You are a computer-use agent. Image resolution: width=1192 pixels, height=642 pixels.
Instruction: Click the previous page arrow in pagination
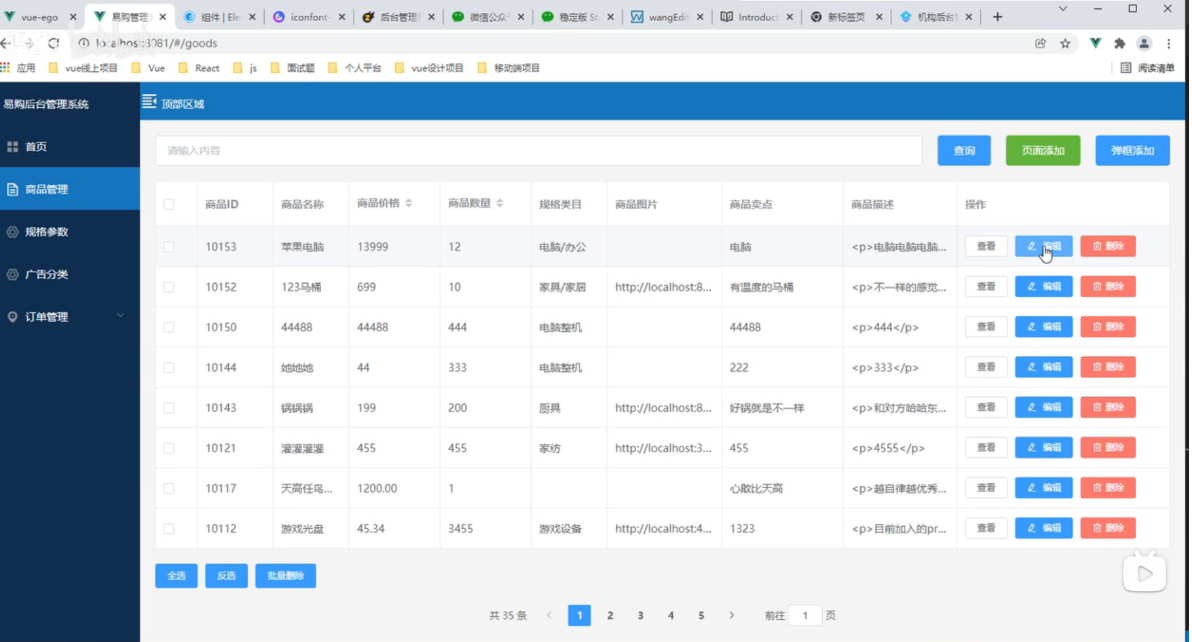549,615
